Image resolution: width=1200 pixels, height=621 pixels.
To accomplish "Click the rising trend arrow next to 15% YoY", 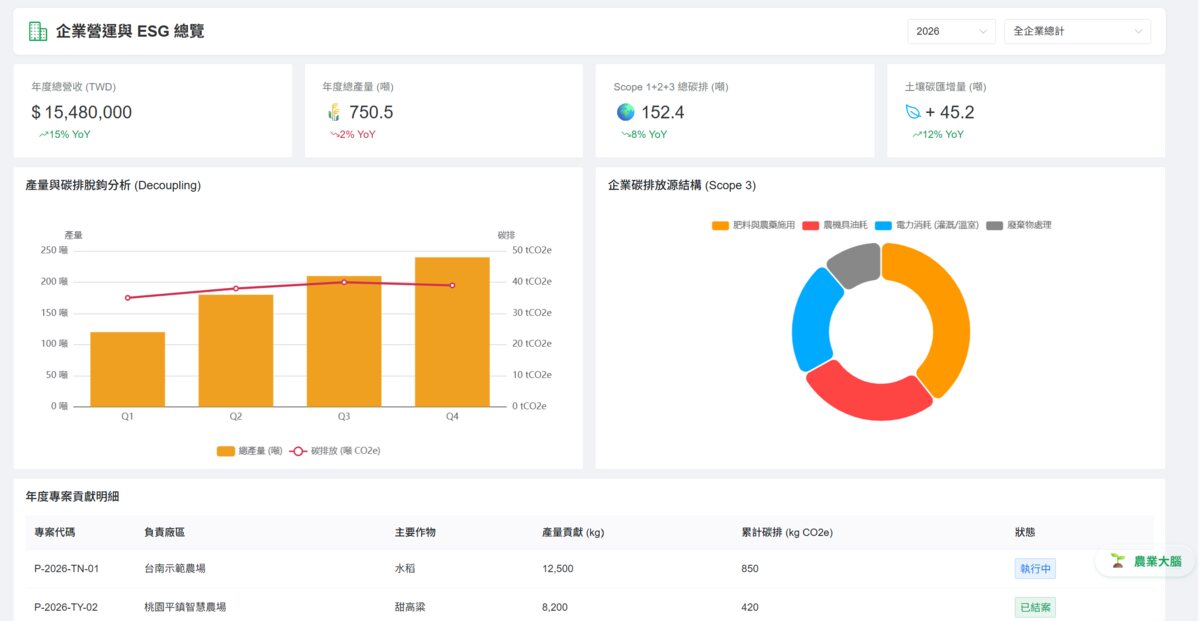I will [43, 134].
